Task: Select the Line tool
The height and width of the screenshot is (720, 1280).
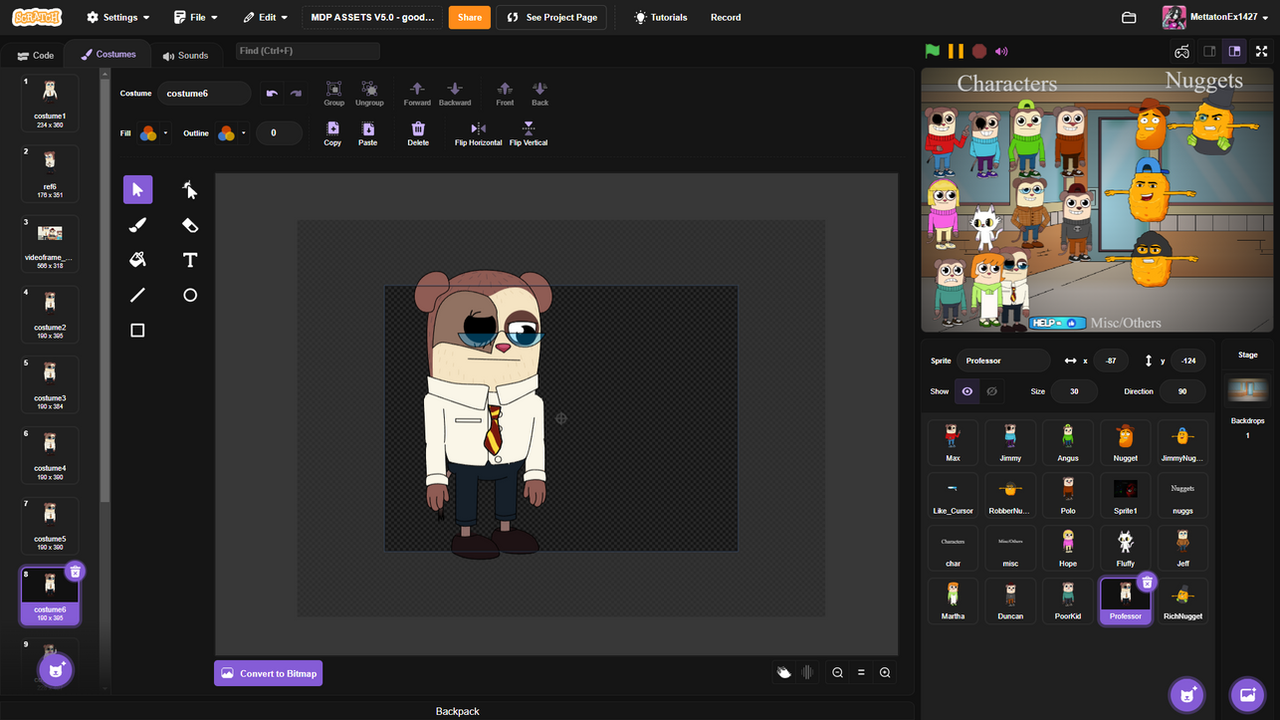Action: click(x=138, y=295)
